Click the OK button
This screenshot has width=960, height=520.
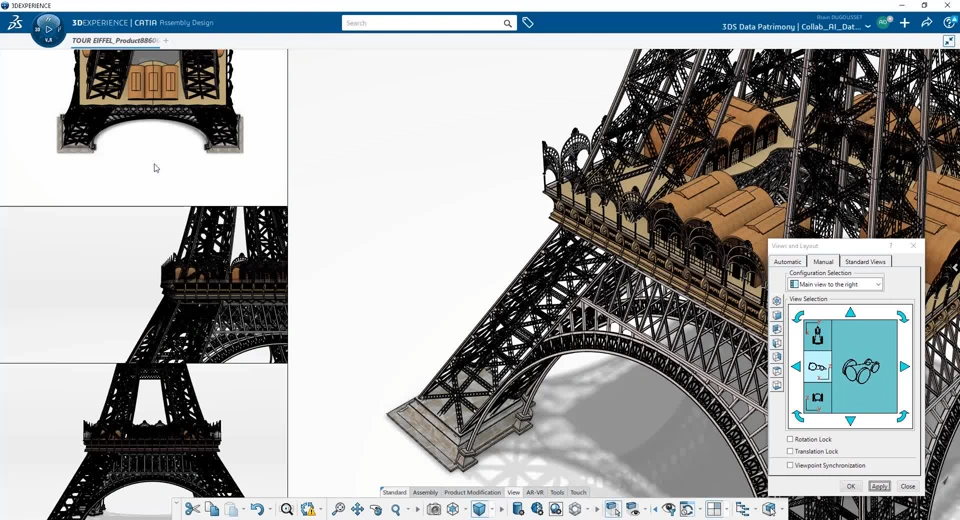[x=850, y=486]
